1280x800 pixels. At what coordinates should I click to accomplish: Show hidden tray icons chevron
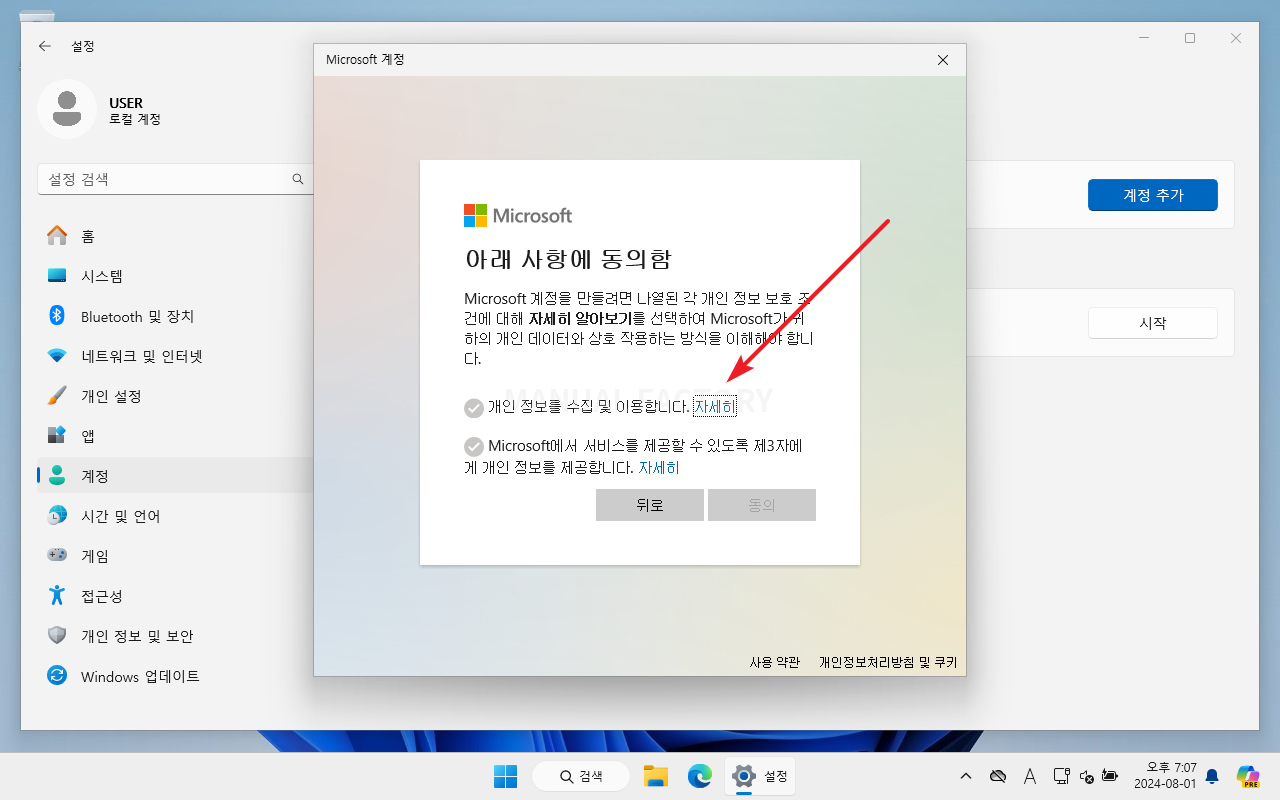click(x=965, y=776)
